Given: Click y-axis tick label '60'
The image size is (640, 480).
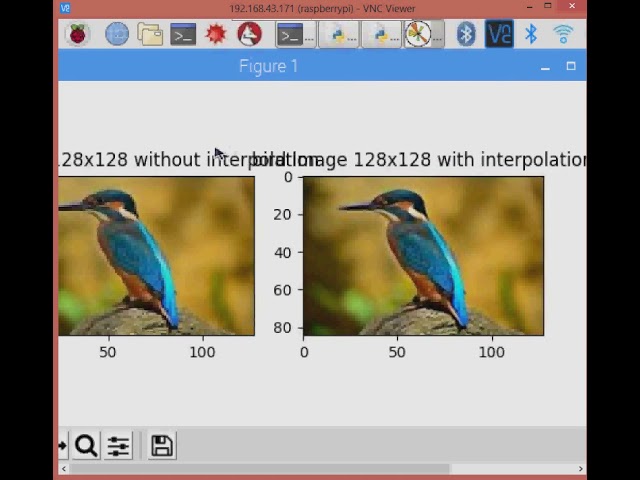Looking at the screenshot, I should click(283, 290).
